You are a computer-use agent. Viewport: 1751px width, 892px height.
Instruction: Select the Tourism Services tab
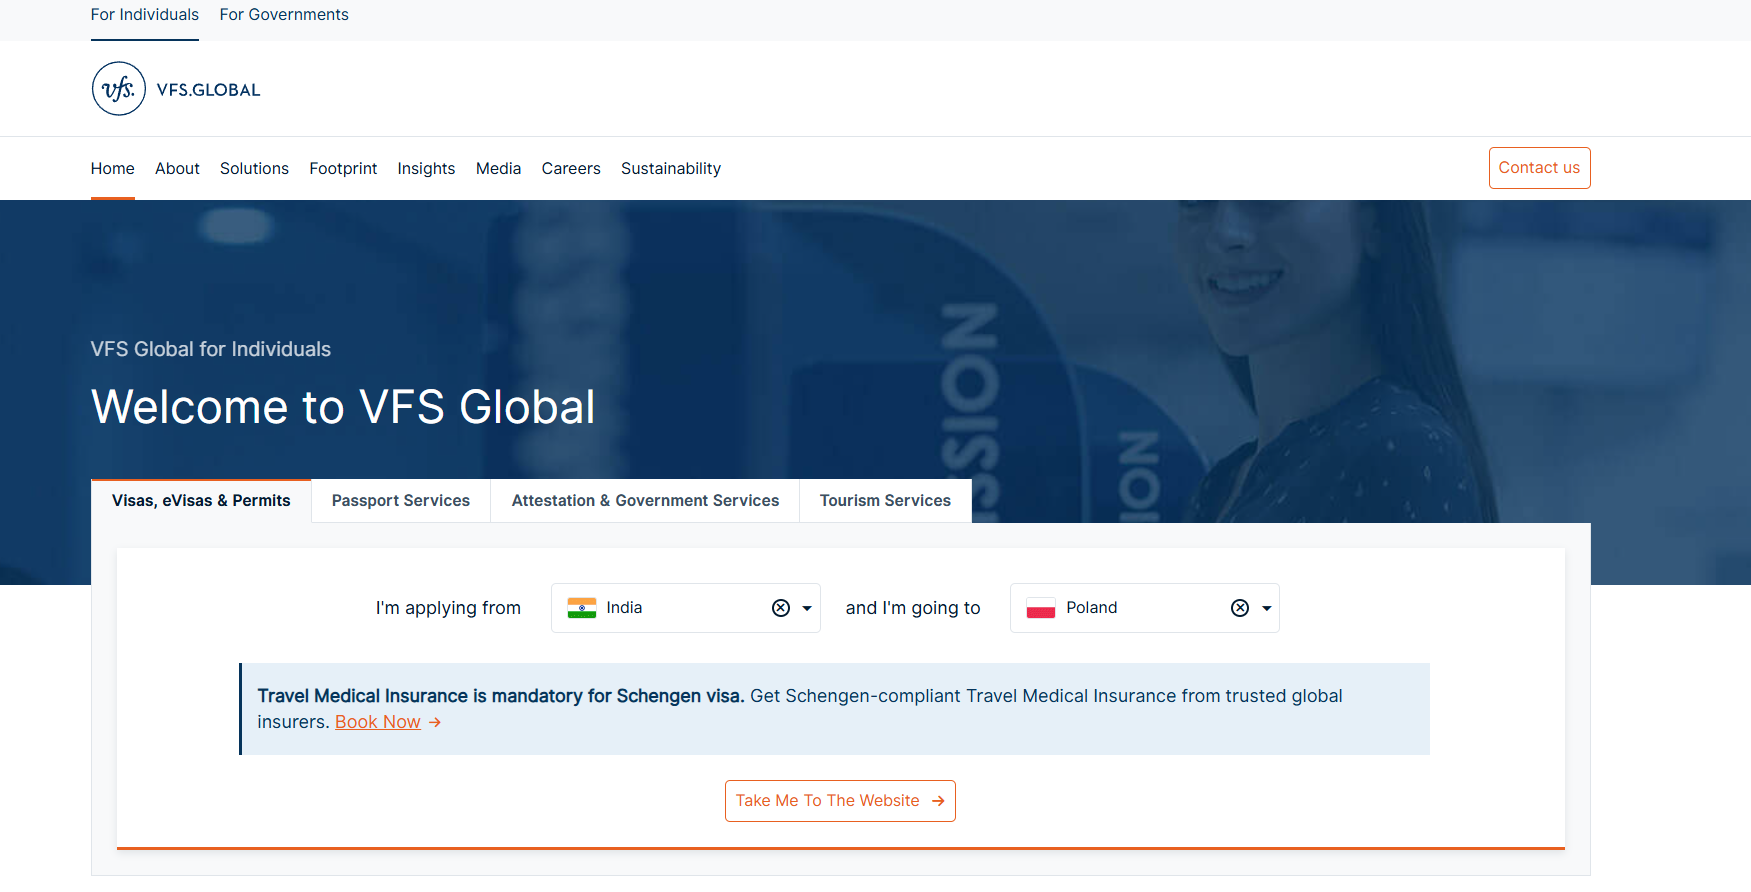tap(885, 501)
